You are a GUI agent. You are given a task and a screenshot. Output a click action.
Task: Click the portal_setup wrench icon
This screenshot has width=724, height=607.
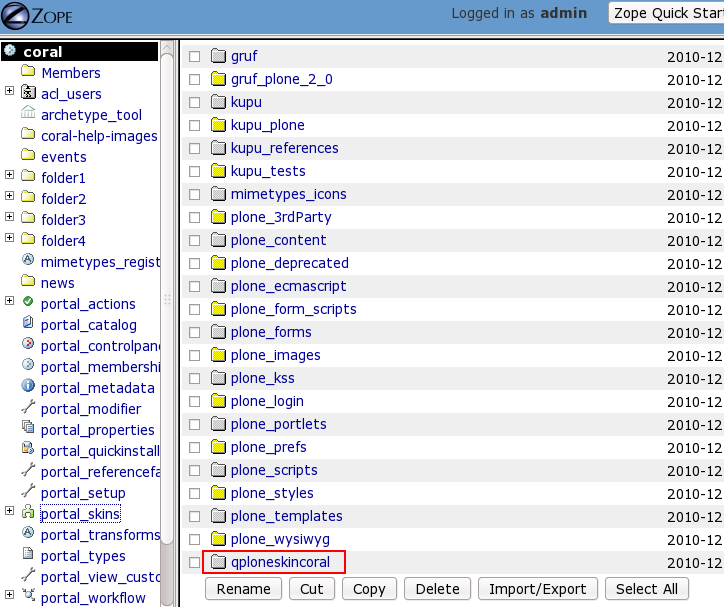click(x=28, y=490)
